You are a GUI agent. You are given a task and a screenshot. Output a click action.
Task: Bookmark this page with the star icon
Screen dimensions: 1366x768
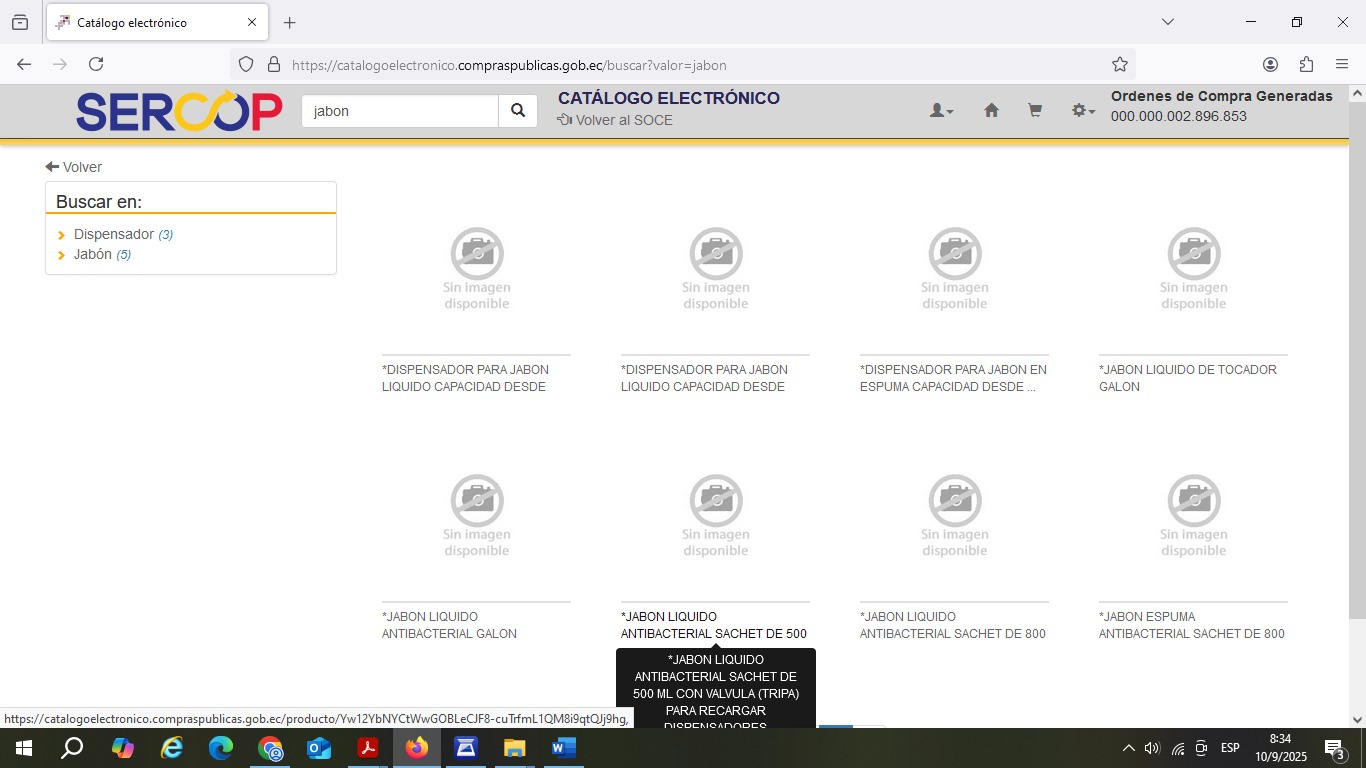1120,65
